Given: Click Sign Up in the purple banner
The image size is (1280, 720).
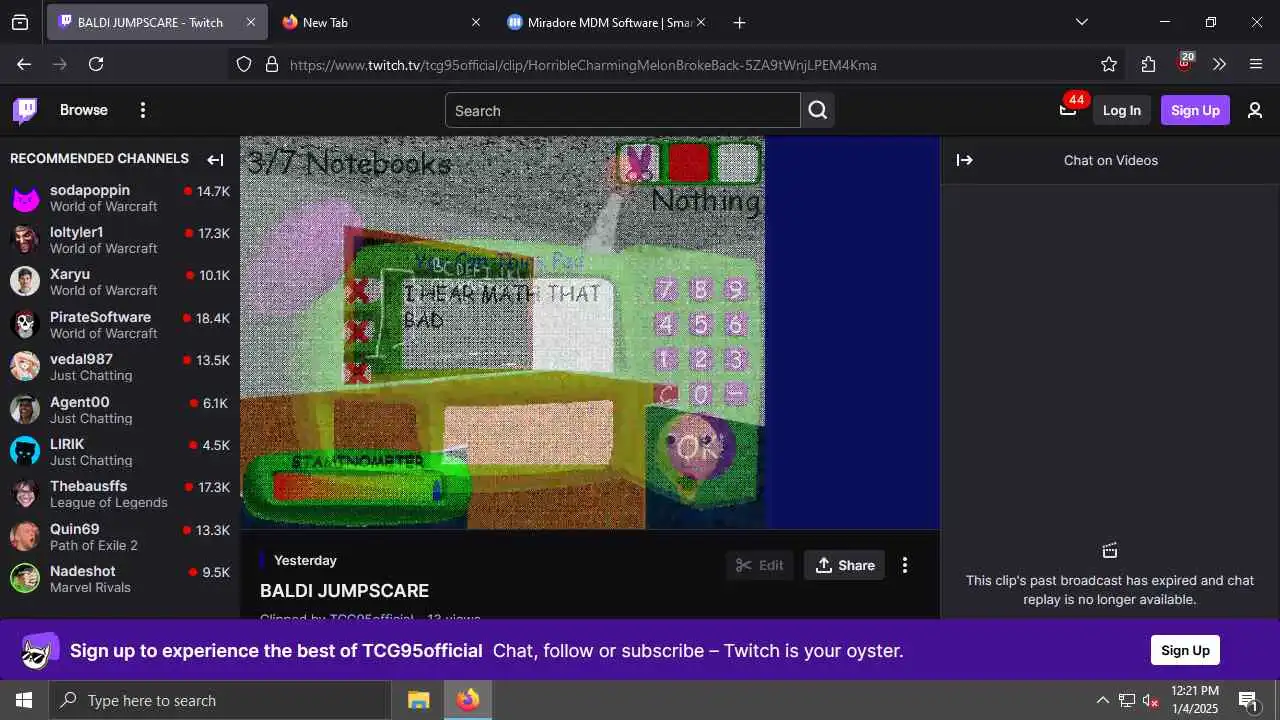Looking at the screenshot, I should point(1185,650).
